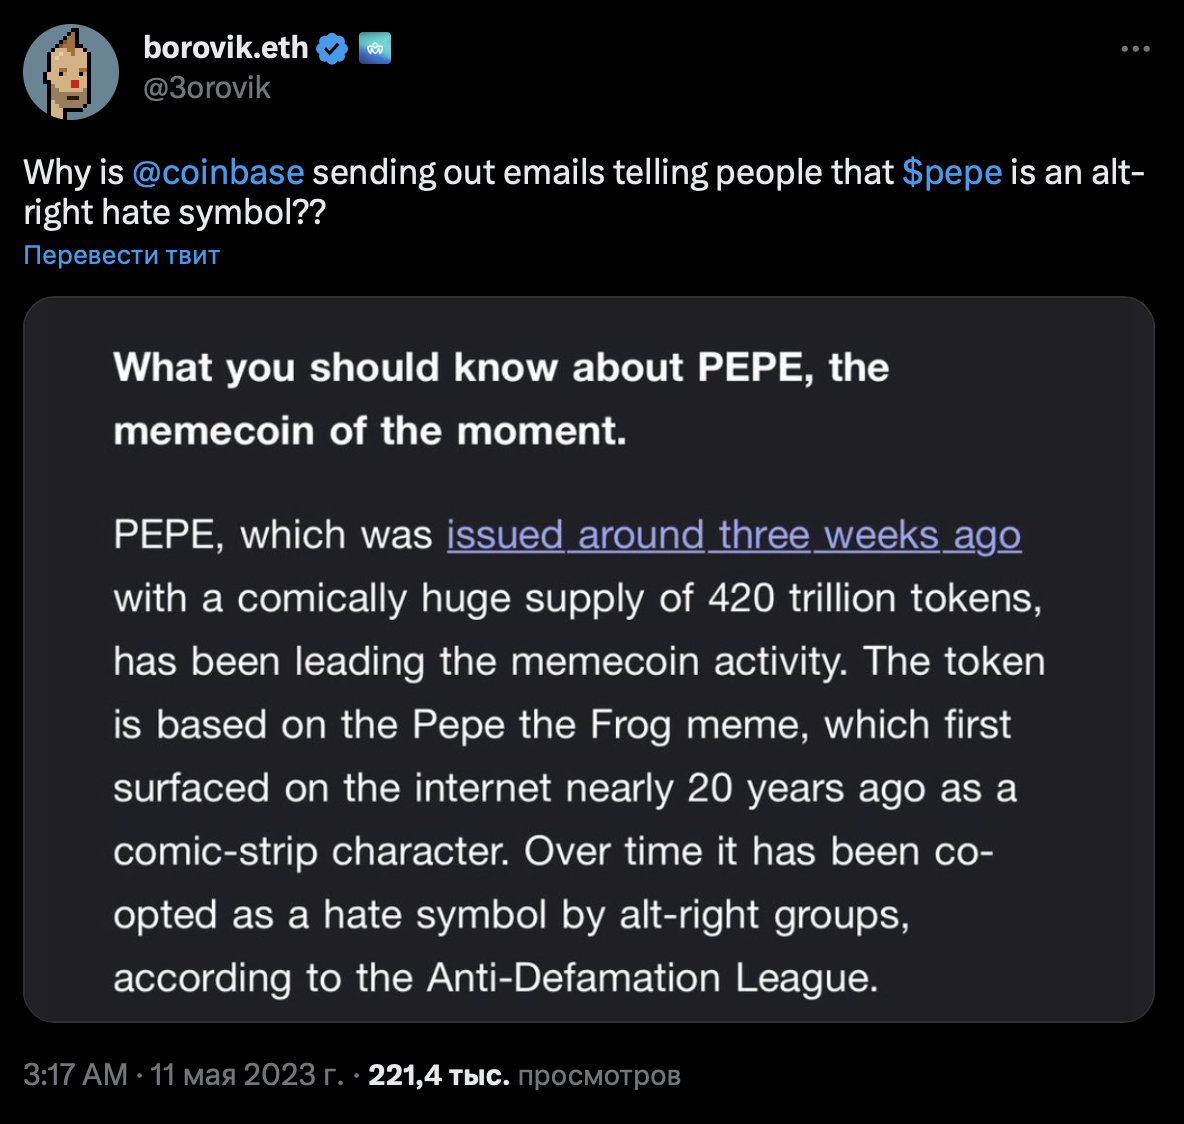Click the 'right hate symbol??' tweet text
The image size is (1184, 1124).
(x=174, y=212)
